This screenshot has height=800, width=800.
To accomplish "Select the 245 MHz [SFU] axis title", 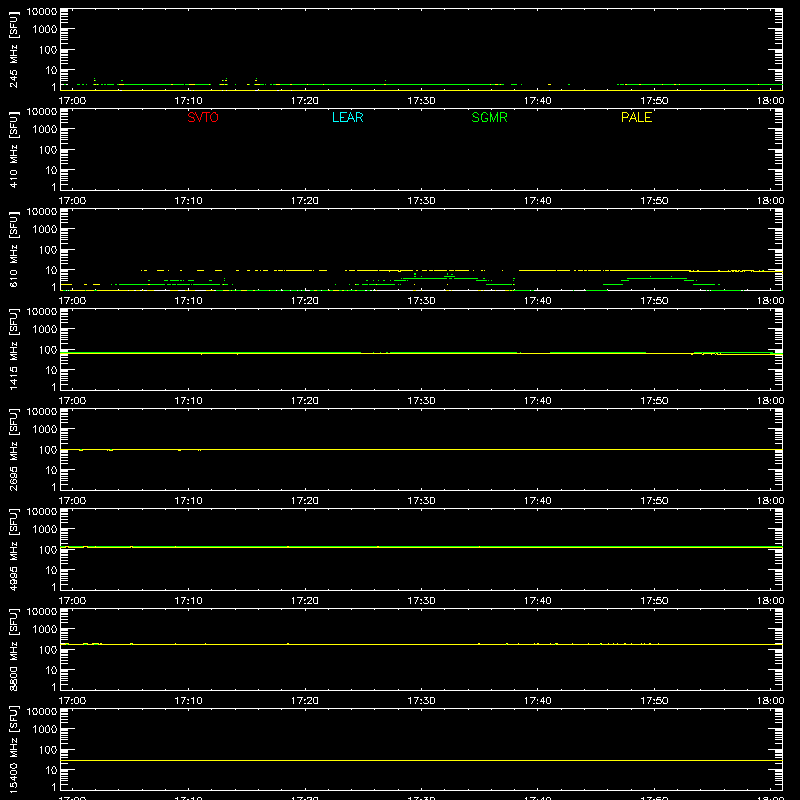I will click(x=13, y=49).
